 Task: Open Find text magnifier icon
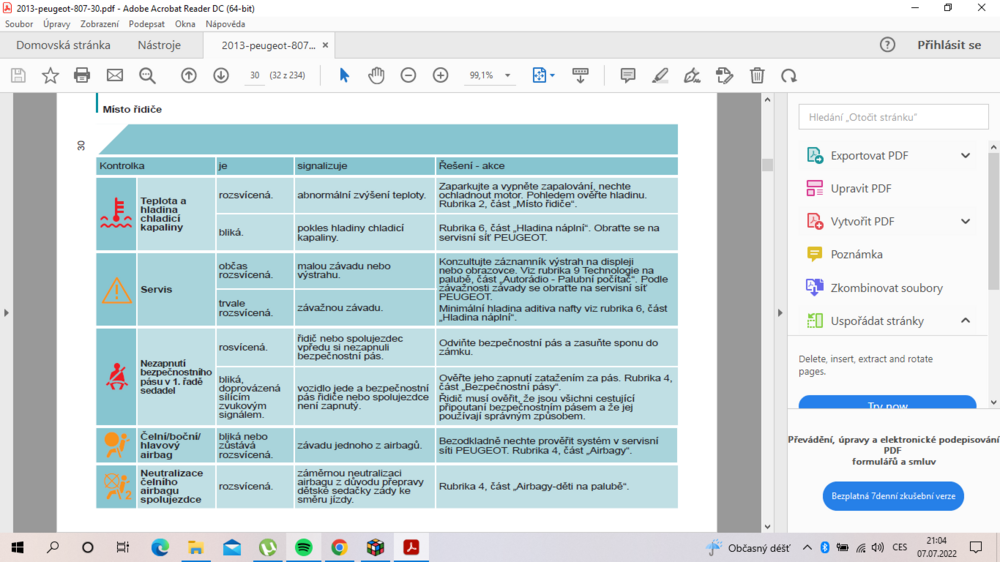147,75
